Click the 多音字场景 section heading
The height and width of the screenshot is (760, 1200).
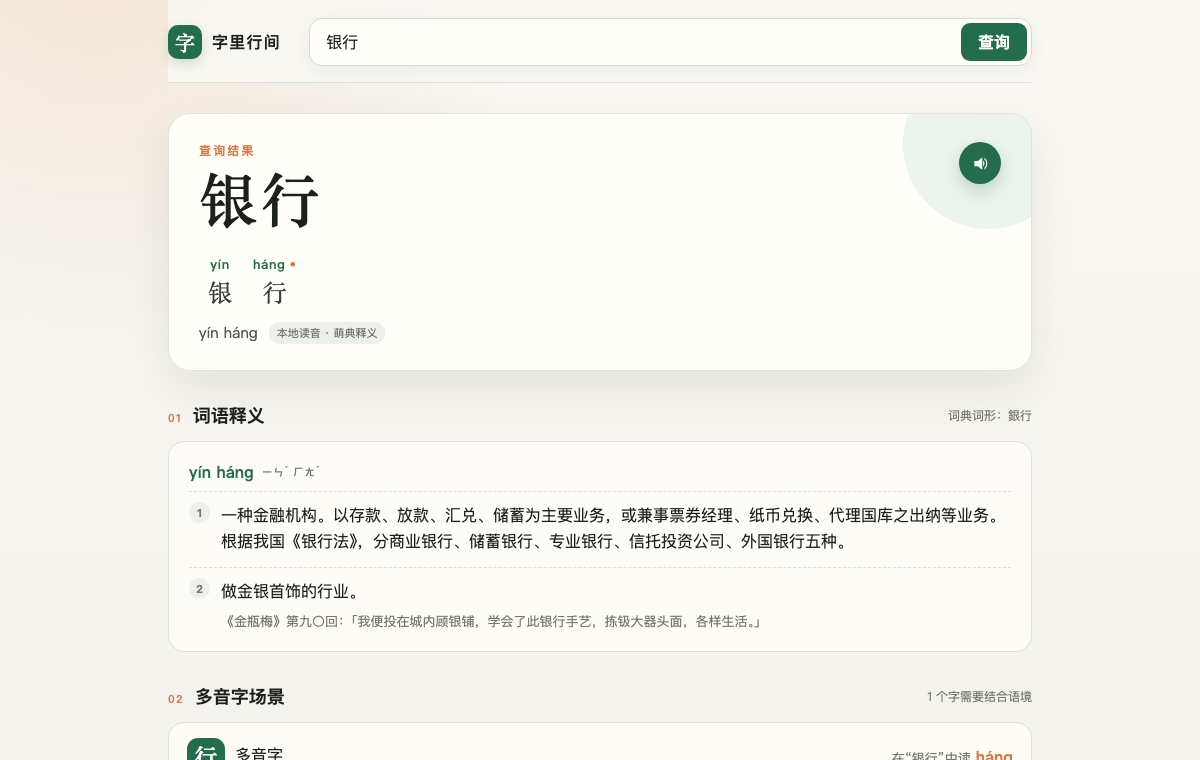pyautogui.click(x=239, y=697)
